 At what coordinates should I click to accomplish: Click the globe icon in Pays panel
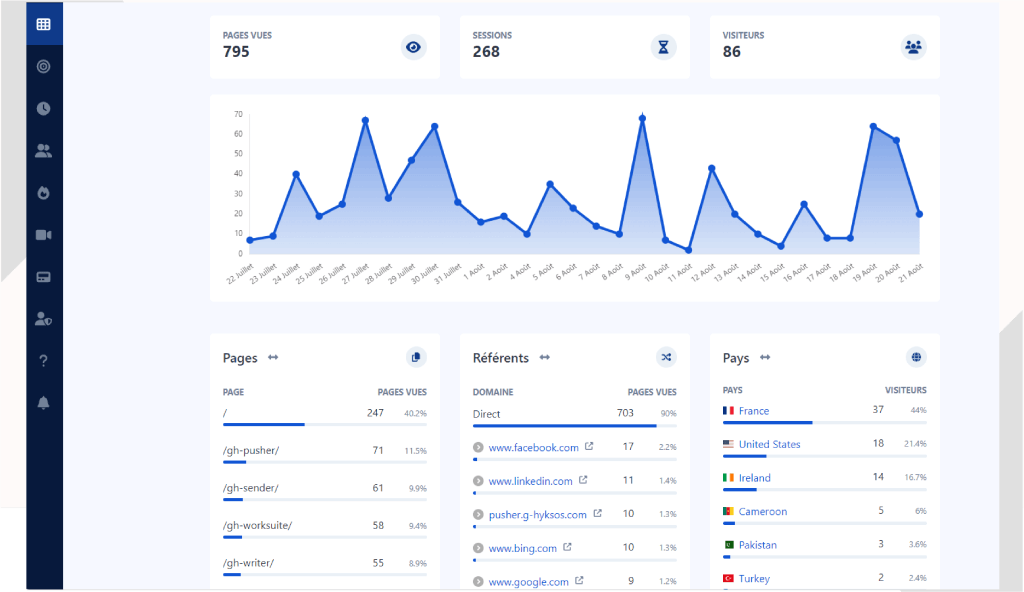(916, 357)
